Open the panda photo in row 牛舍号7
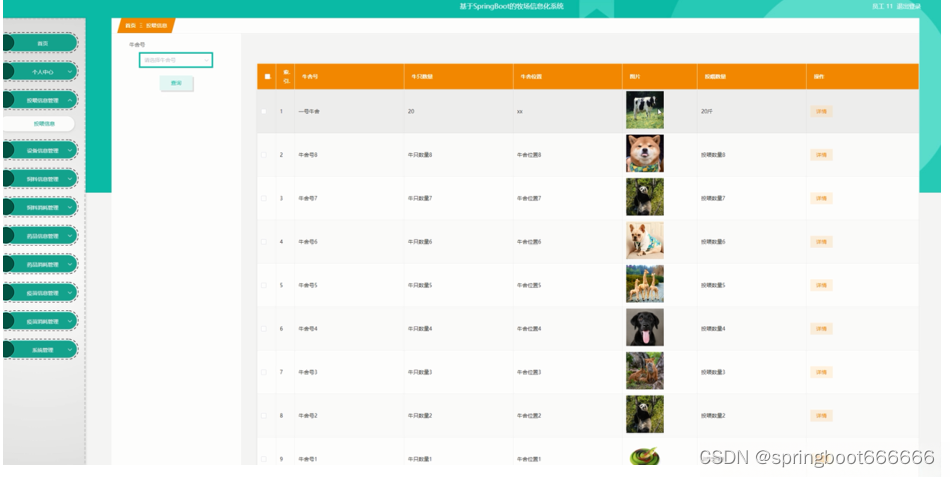The width and height of the screenshot is (950, 477). (645, 197)
